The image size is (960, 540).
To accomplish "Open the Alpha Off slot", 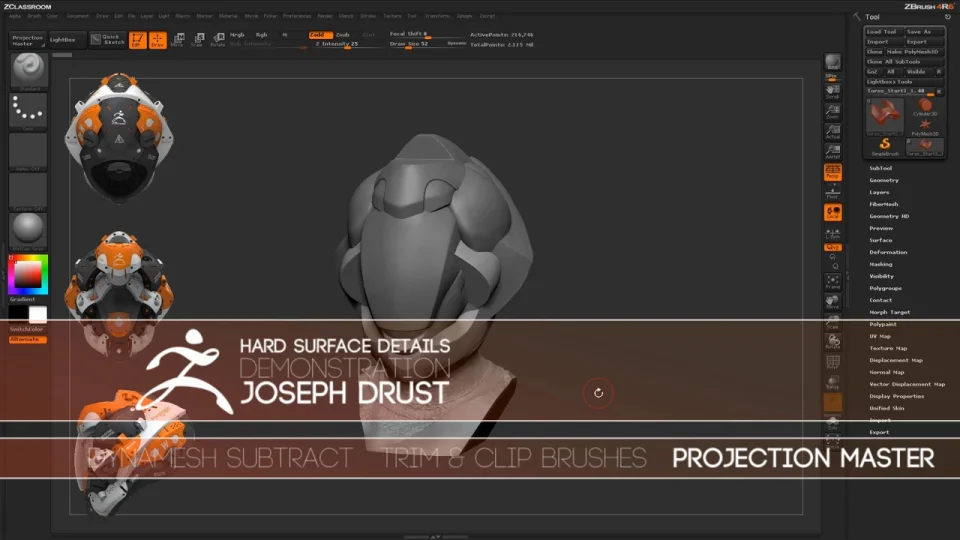I will (28, 151).
